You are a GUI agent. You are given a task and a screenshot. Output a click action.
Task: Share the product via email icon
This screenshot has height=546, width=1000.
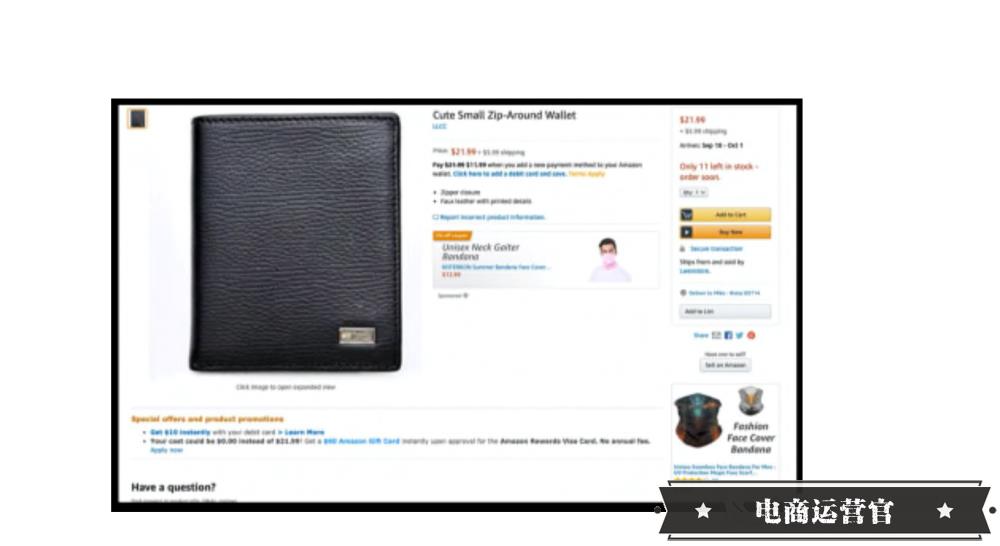[x=716, y=336]
